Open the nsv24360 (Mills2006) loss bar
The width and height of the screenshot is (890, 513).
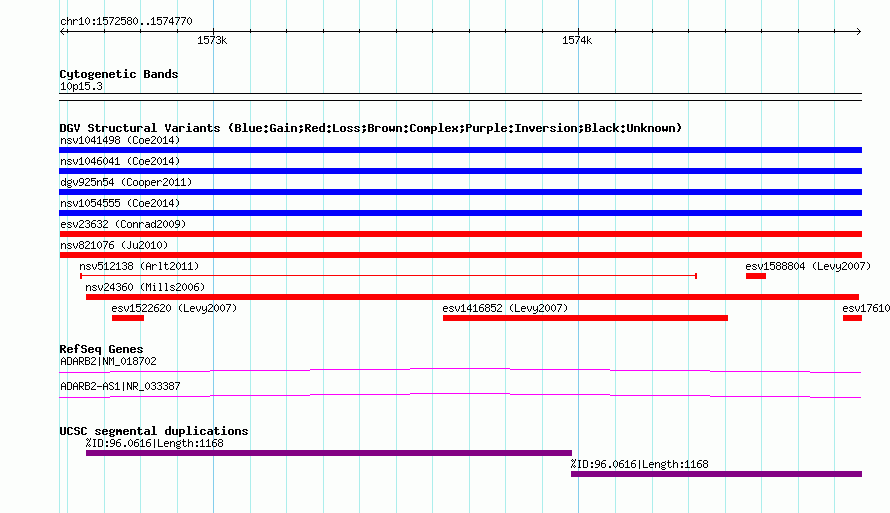(x=472, y=297)
